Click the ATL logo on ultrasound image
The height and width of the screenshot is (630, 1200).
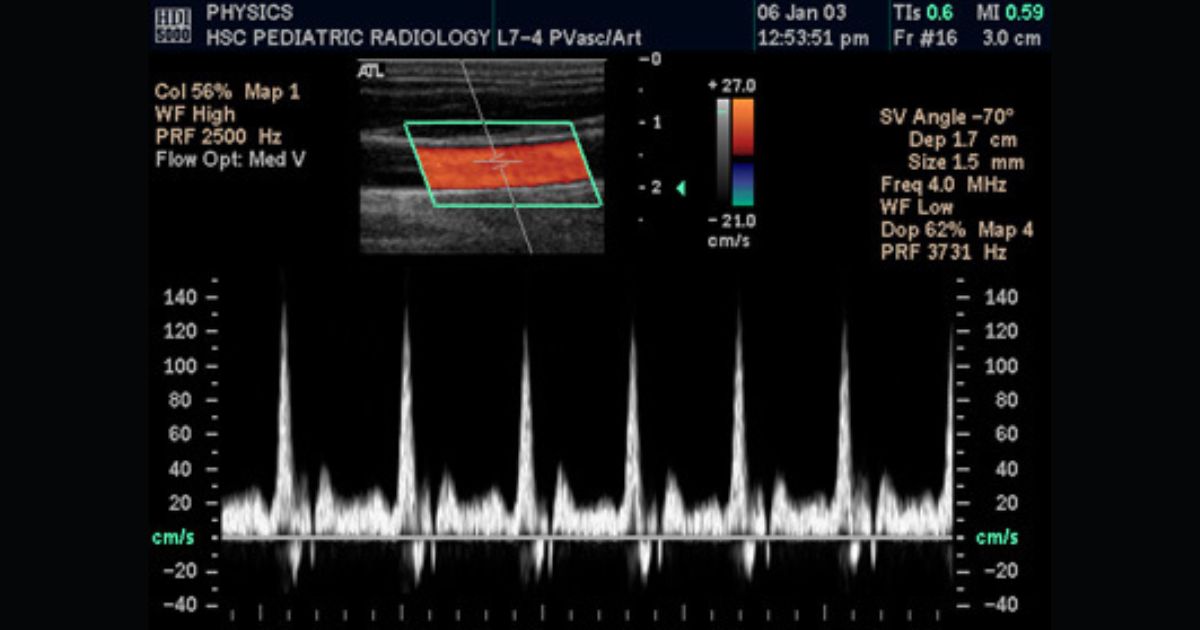(x=371, y=71)
